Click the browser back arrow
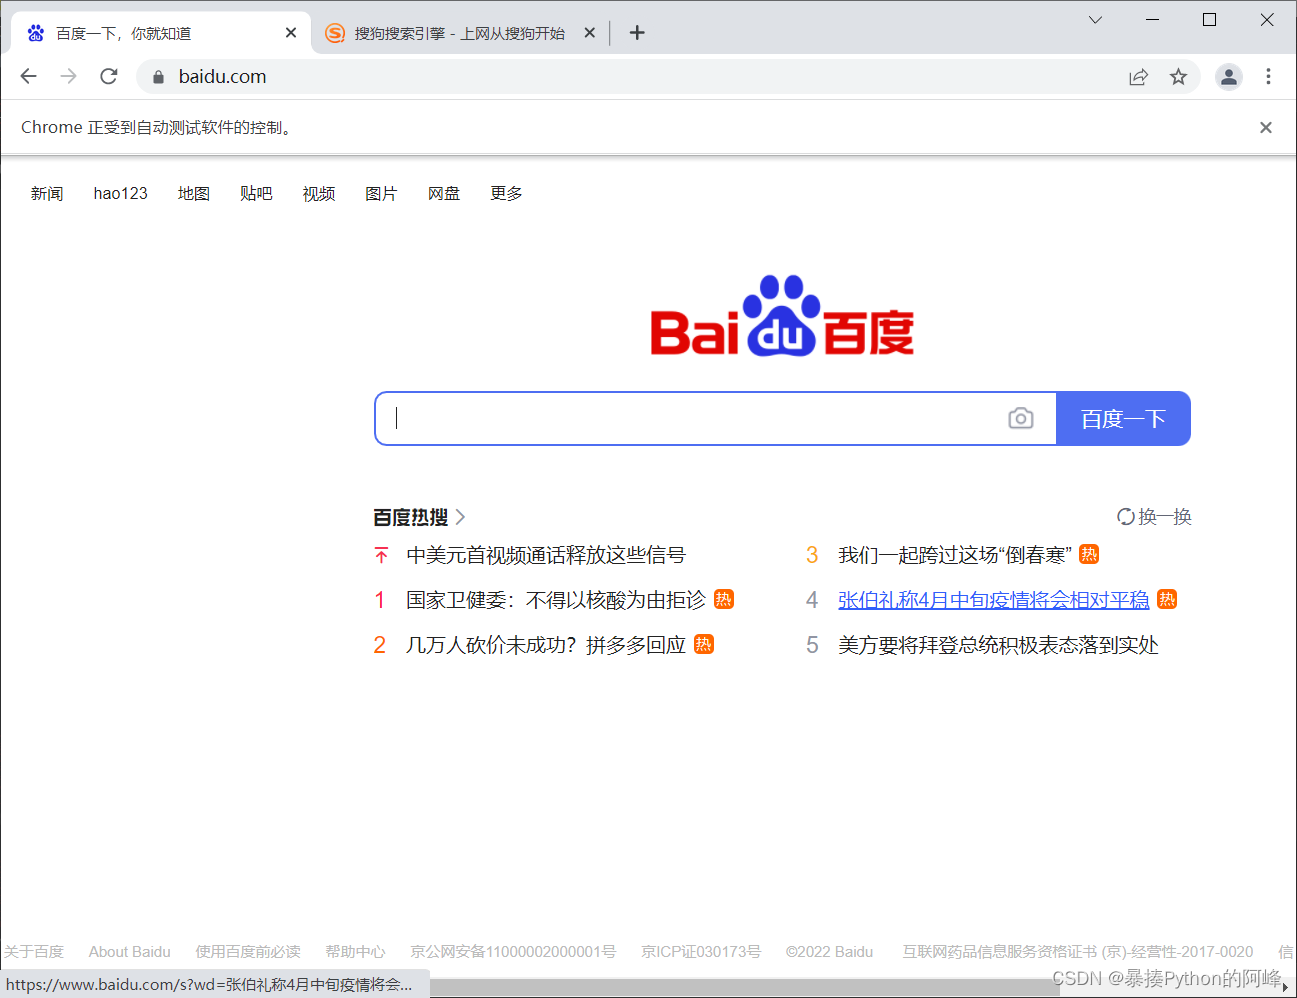 coord(28,76)
